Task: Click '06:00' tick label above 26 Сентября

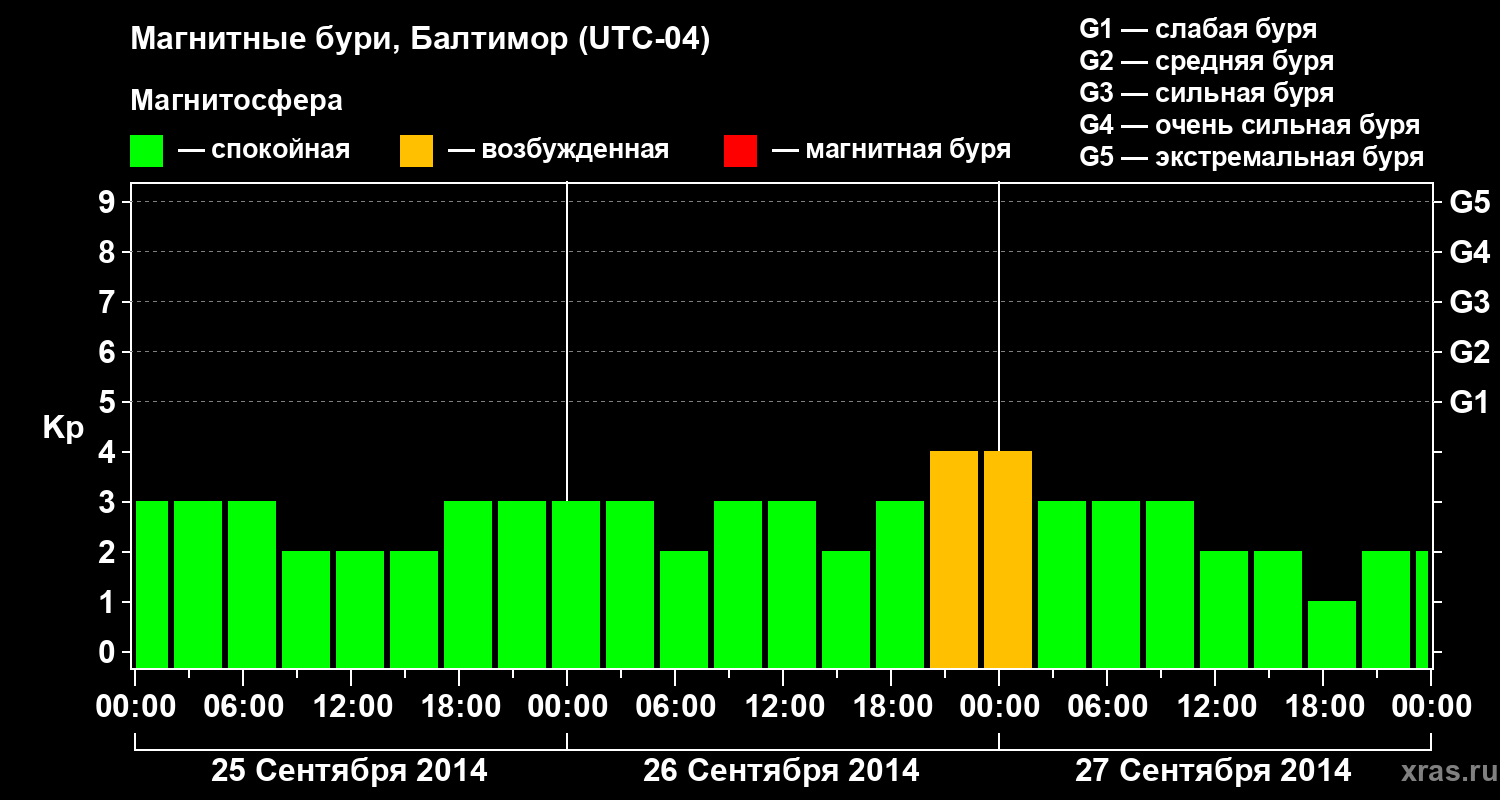Action: tap(676, 707)
